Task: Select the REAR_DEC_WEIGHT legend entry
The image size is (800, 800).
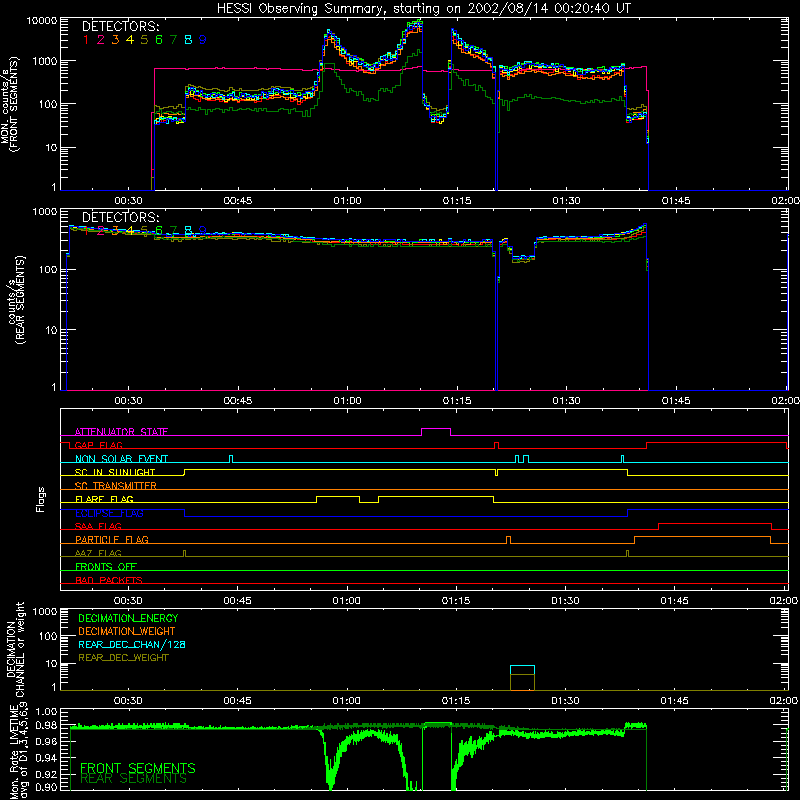Action: 123,658
